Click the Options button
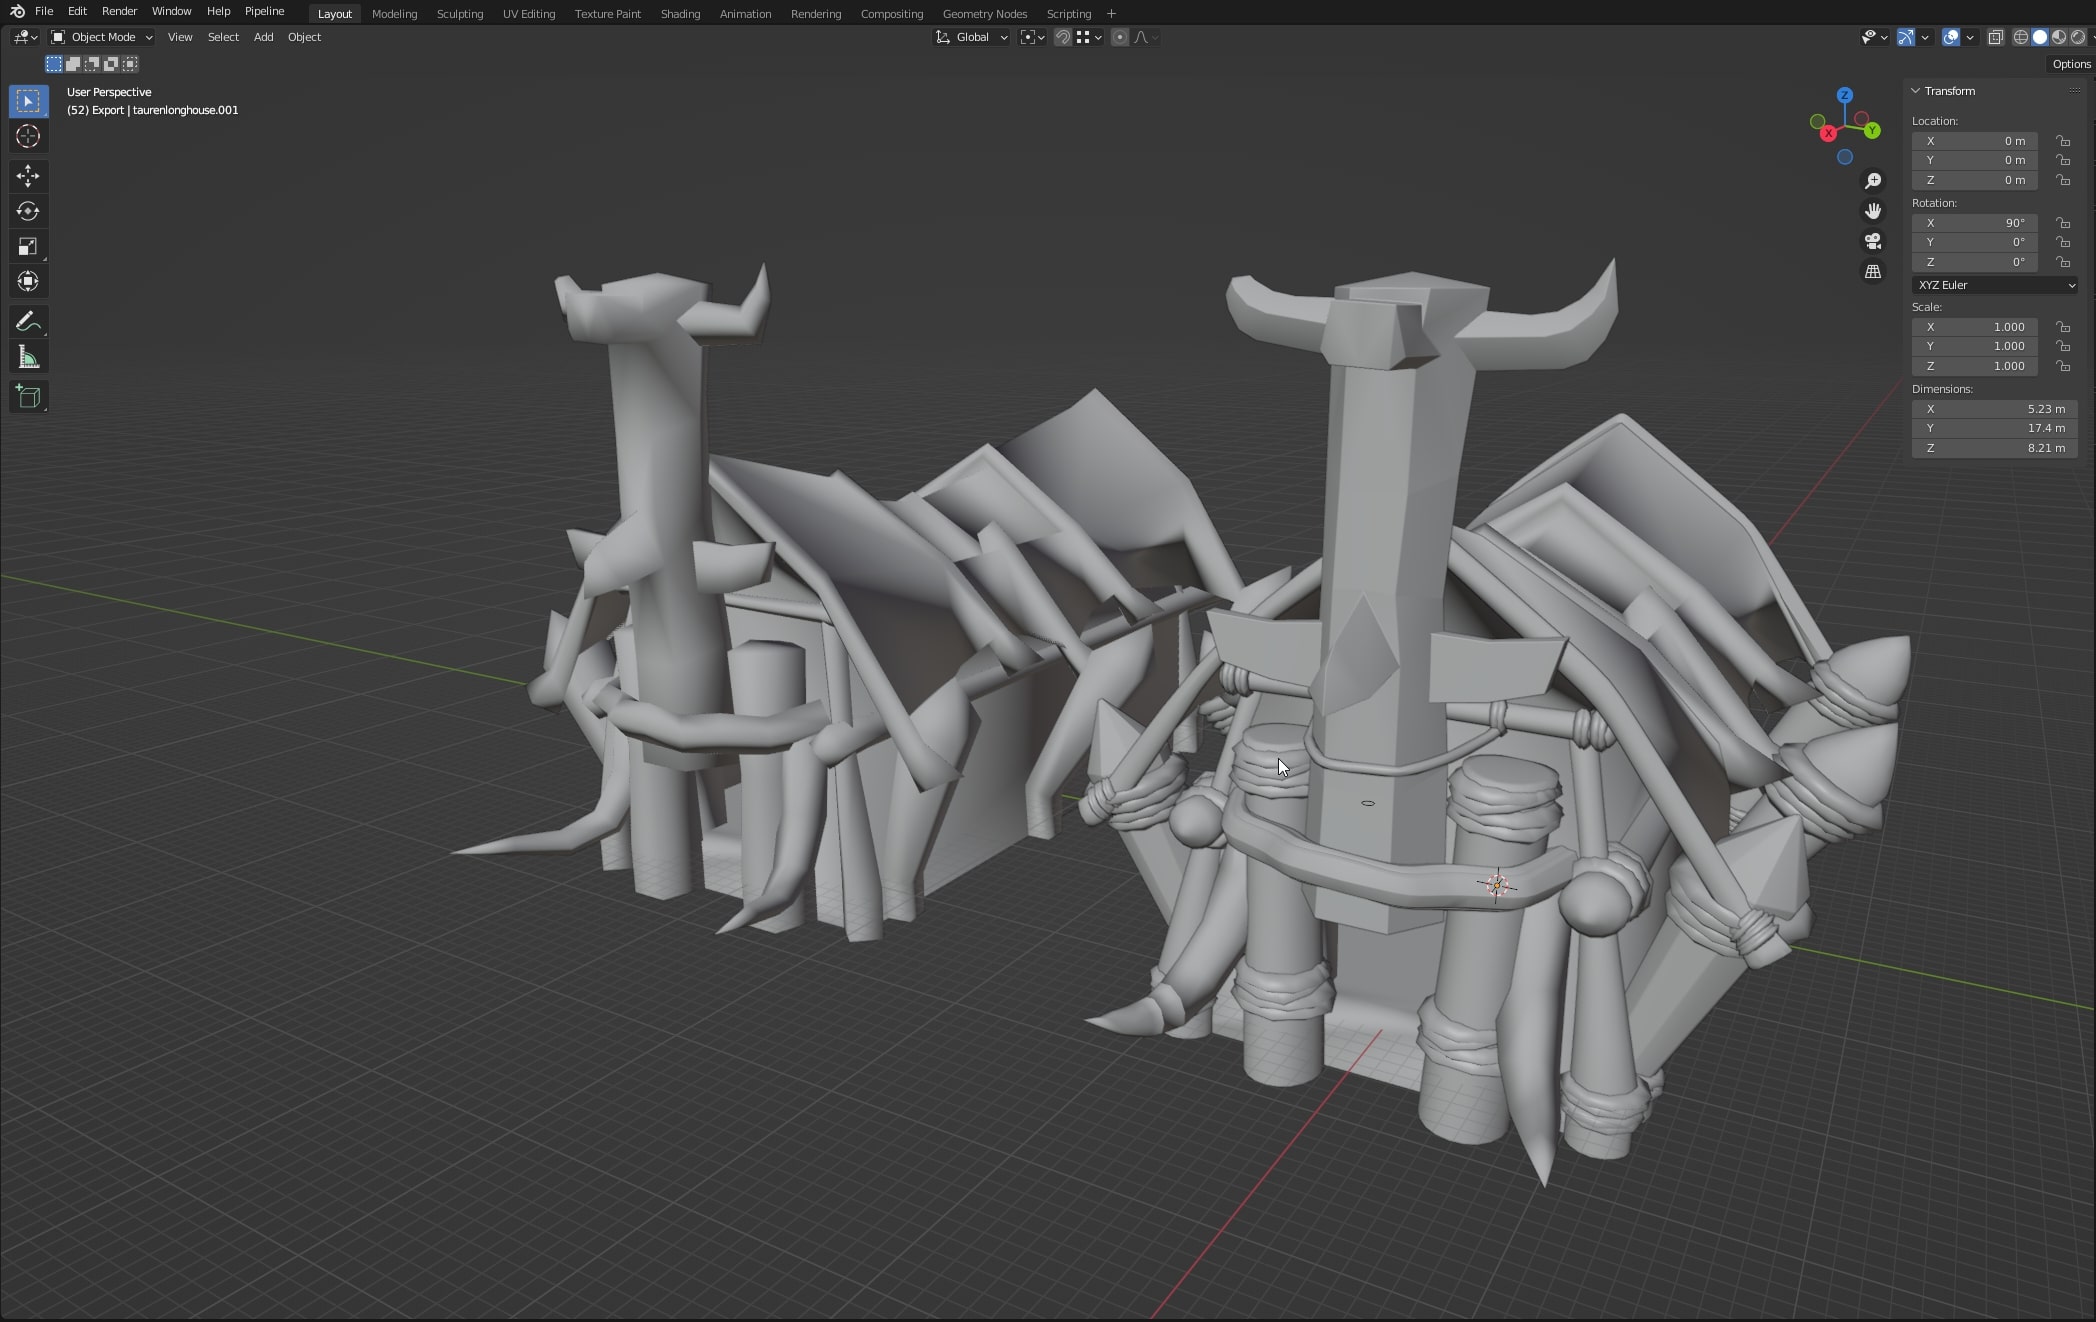The image size is (2096, 1322). [x=2070, y=64]
